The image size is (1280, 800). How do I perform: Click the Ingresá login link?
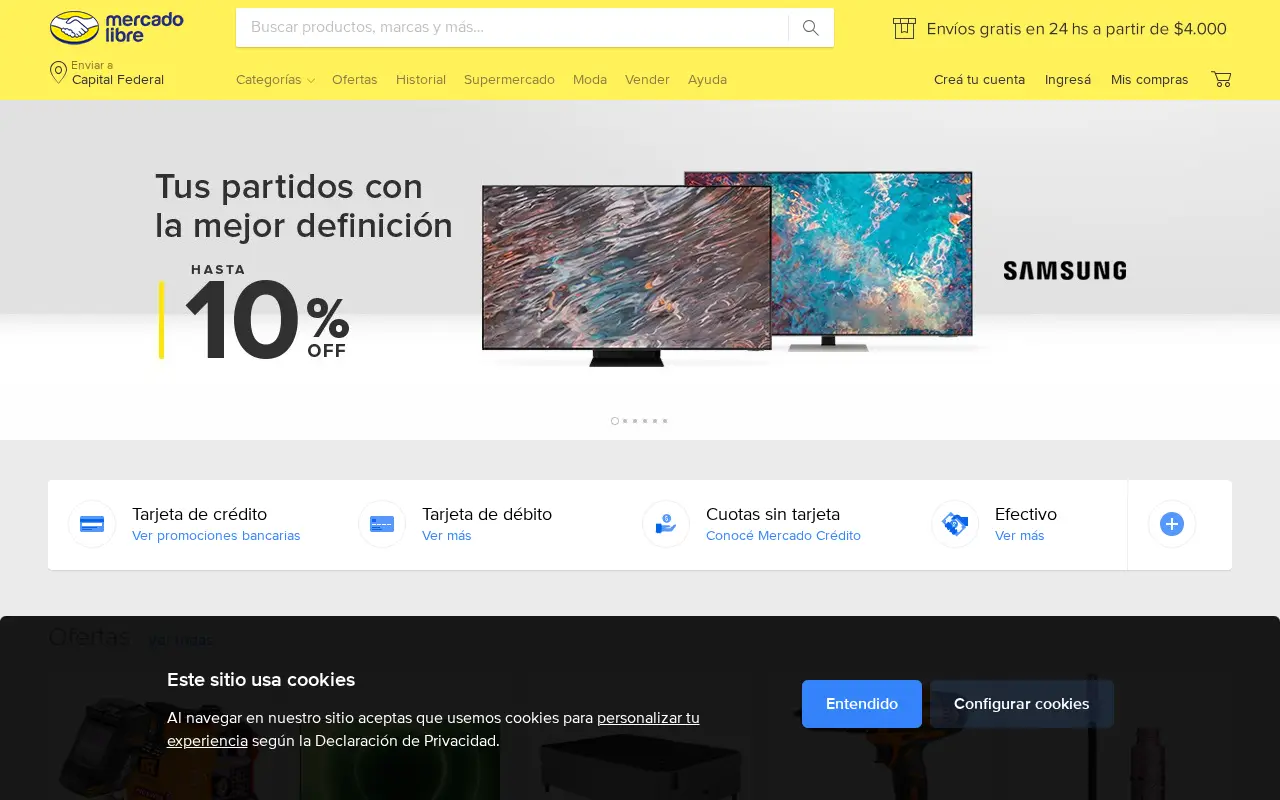1068,80
